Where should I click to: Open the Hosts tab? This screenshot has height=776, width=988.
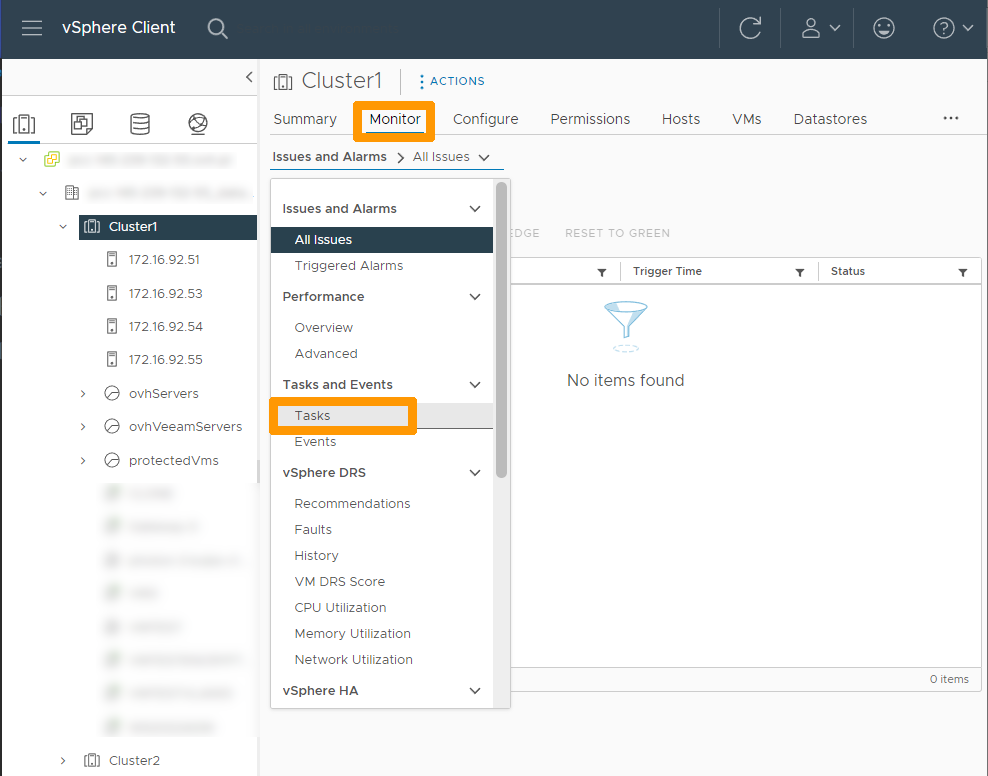(x=681, y=119)
